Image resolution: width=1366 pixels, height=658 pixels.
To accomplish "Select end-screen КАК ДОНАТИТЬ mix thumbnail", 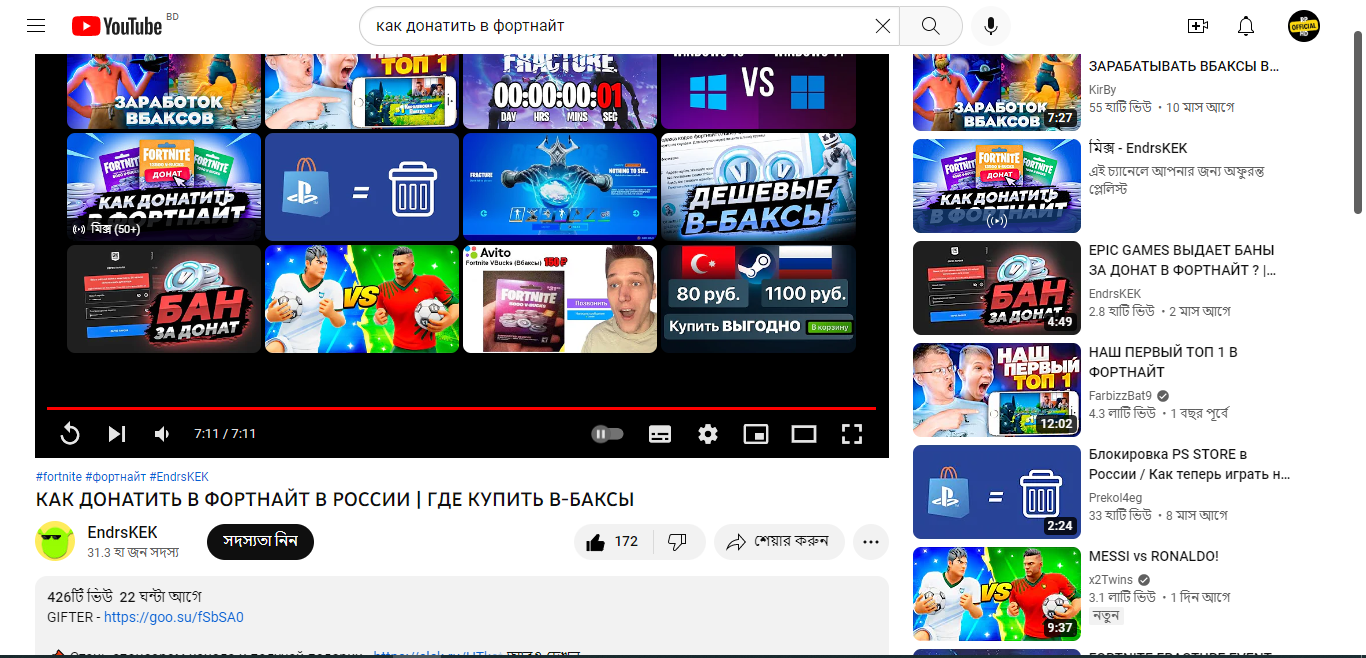I will pyautogui.click(x=164, y=187).
